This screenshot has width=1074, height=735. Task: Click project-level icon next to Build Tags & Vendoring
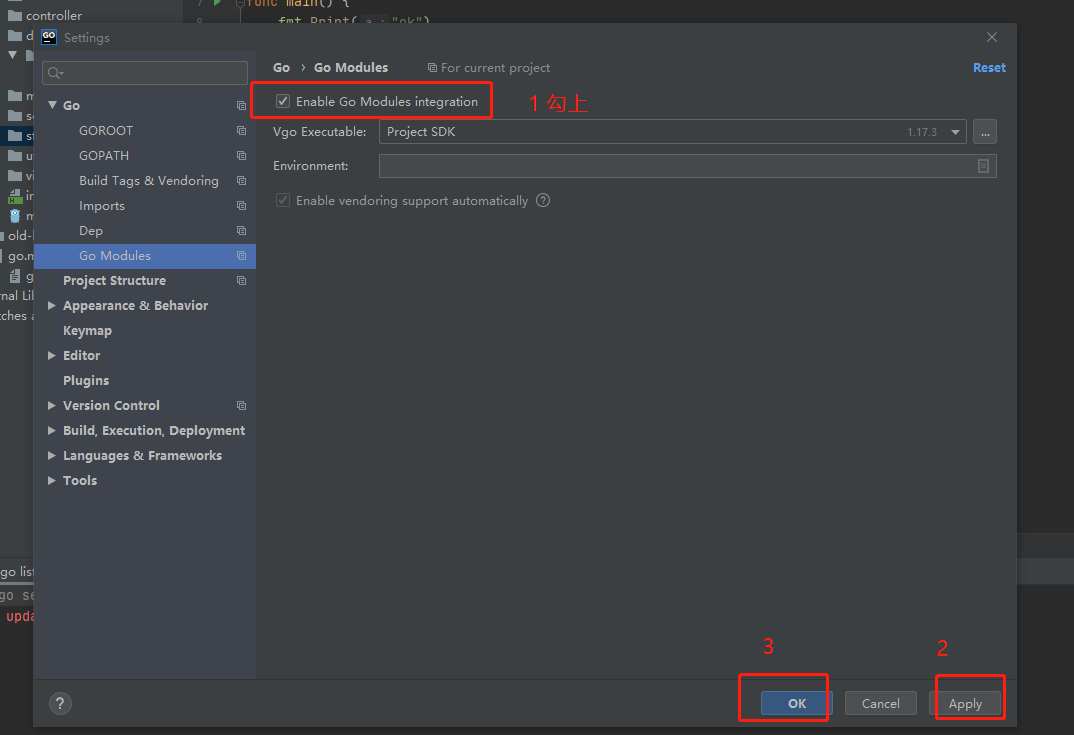point(241,180)
